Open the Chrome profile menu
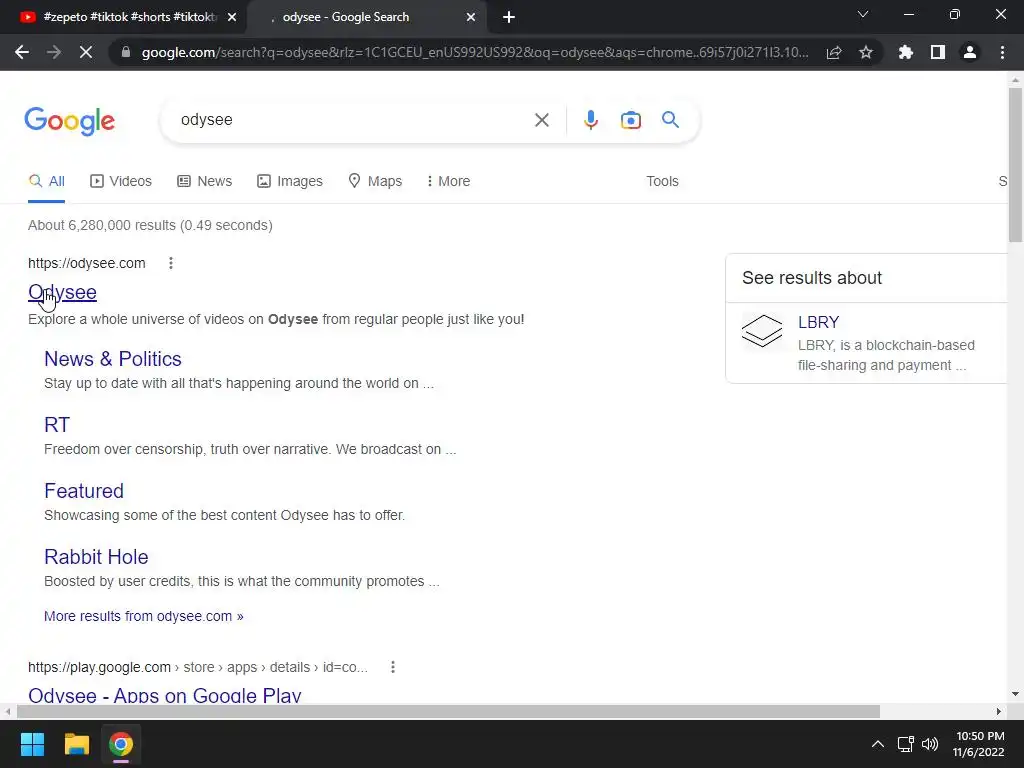The height and width of the screenshot is (768, 1024). click(970, 52)
